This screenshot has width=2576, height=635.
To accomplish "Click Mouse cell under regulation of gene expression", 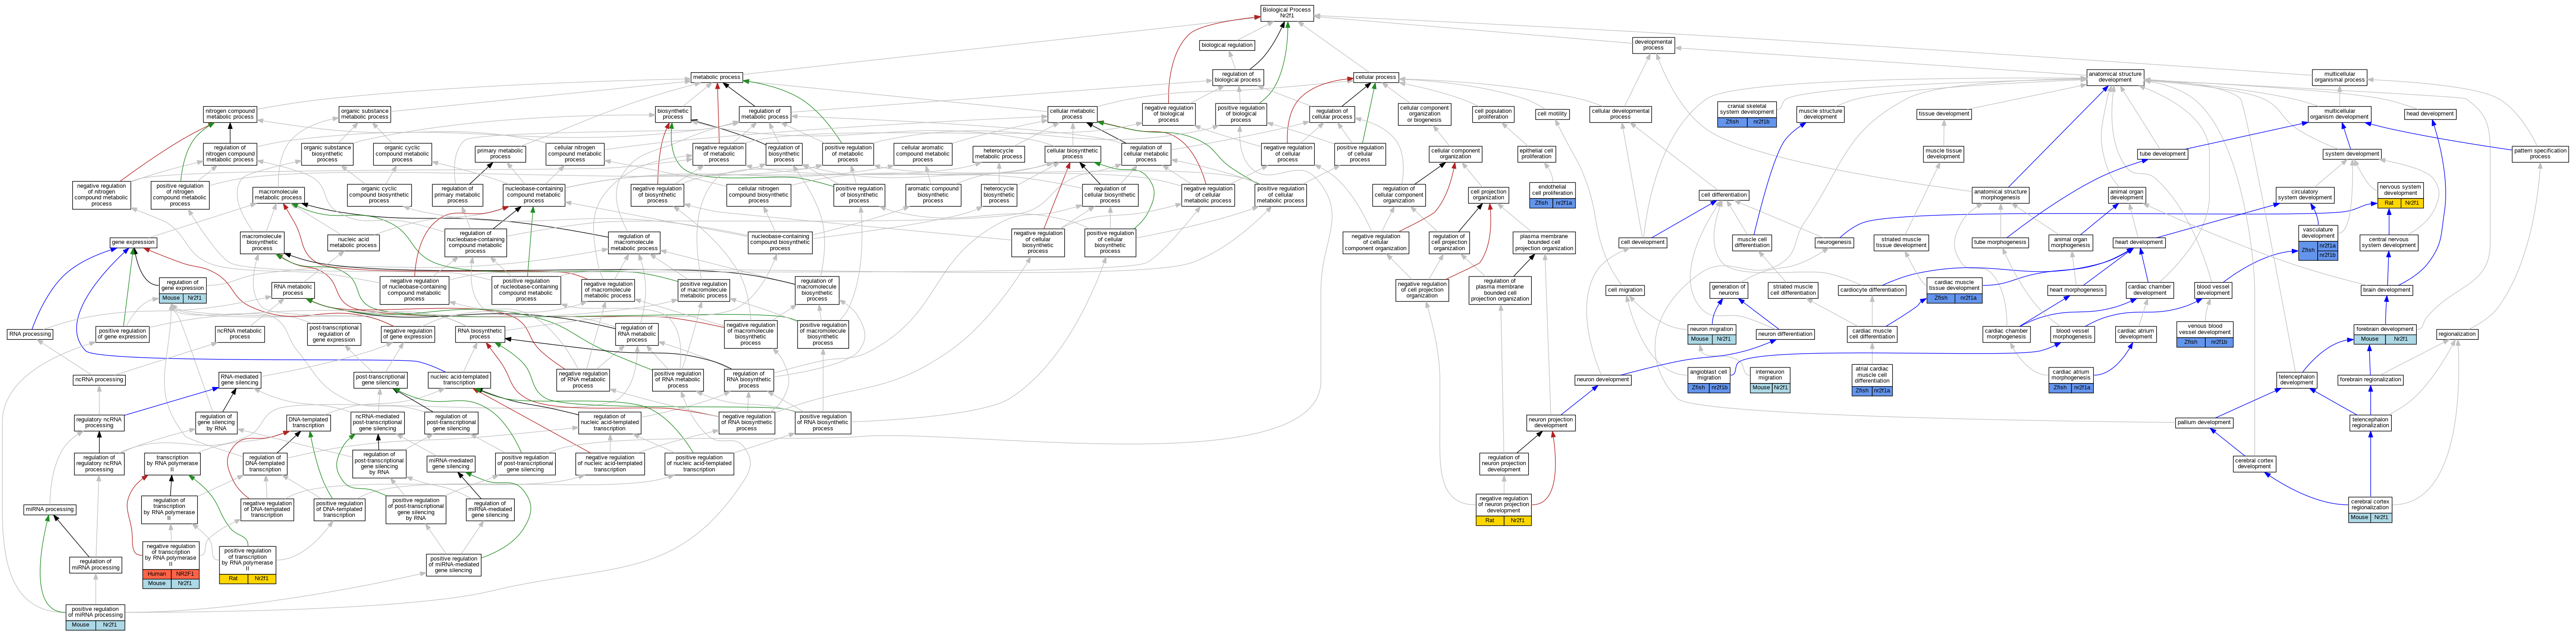I will (171, 297).
